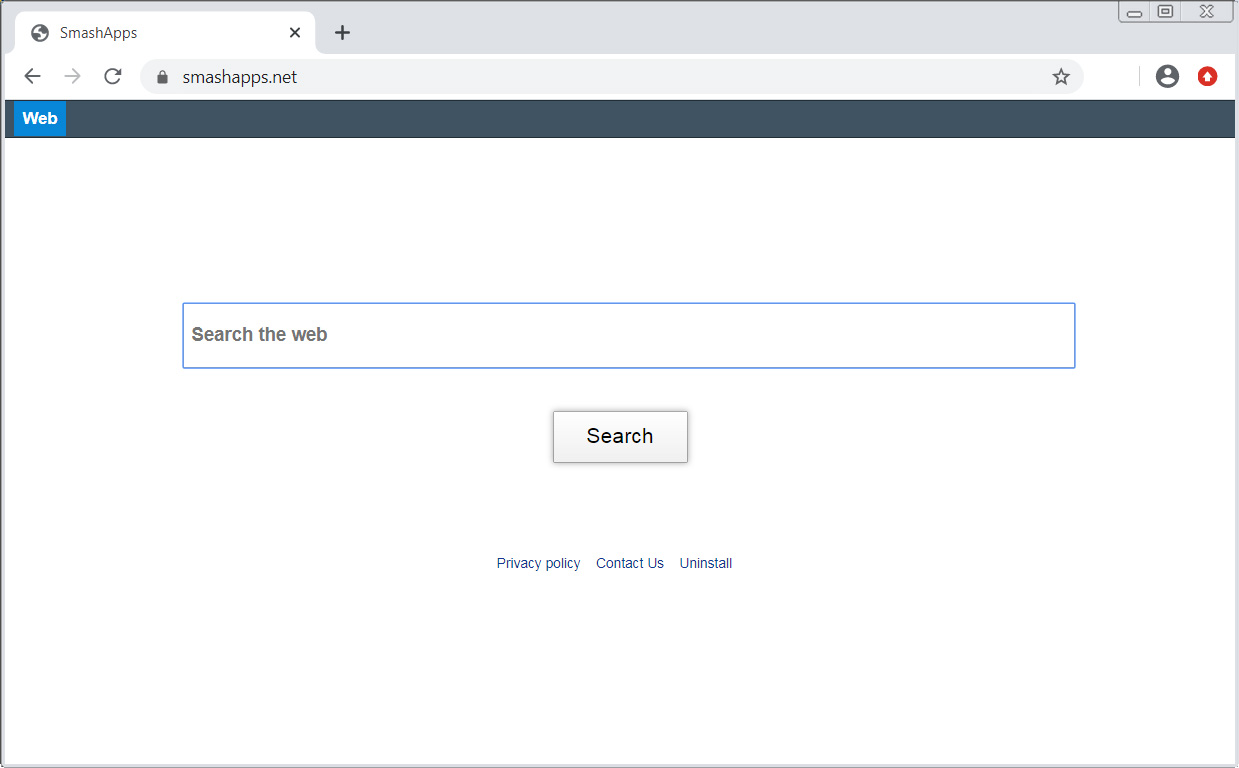Image resolution: width=1239 pixels, height=768 pixels.
Task: Open the user profile icon
Action: [1167, 77]
